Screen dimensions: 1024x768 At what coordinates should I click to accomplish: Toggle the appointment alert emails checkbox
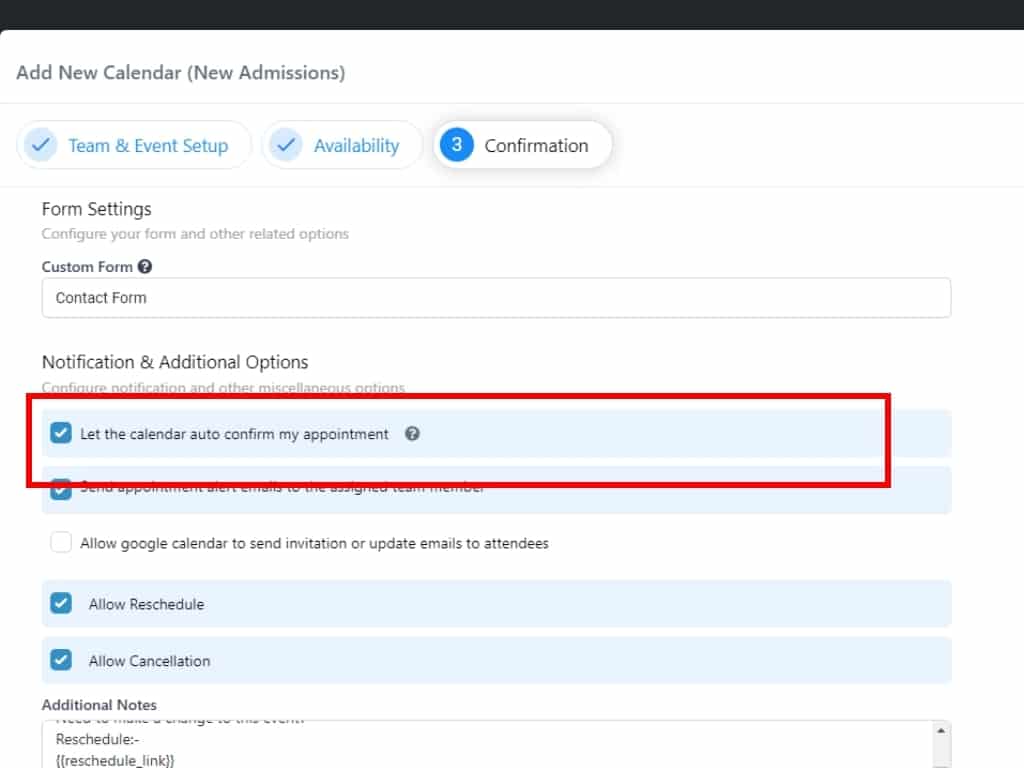point(61,491)
